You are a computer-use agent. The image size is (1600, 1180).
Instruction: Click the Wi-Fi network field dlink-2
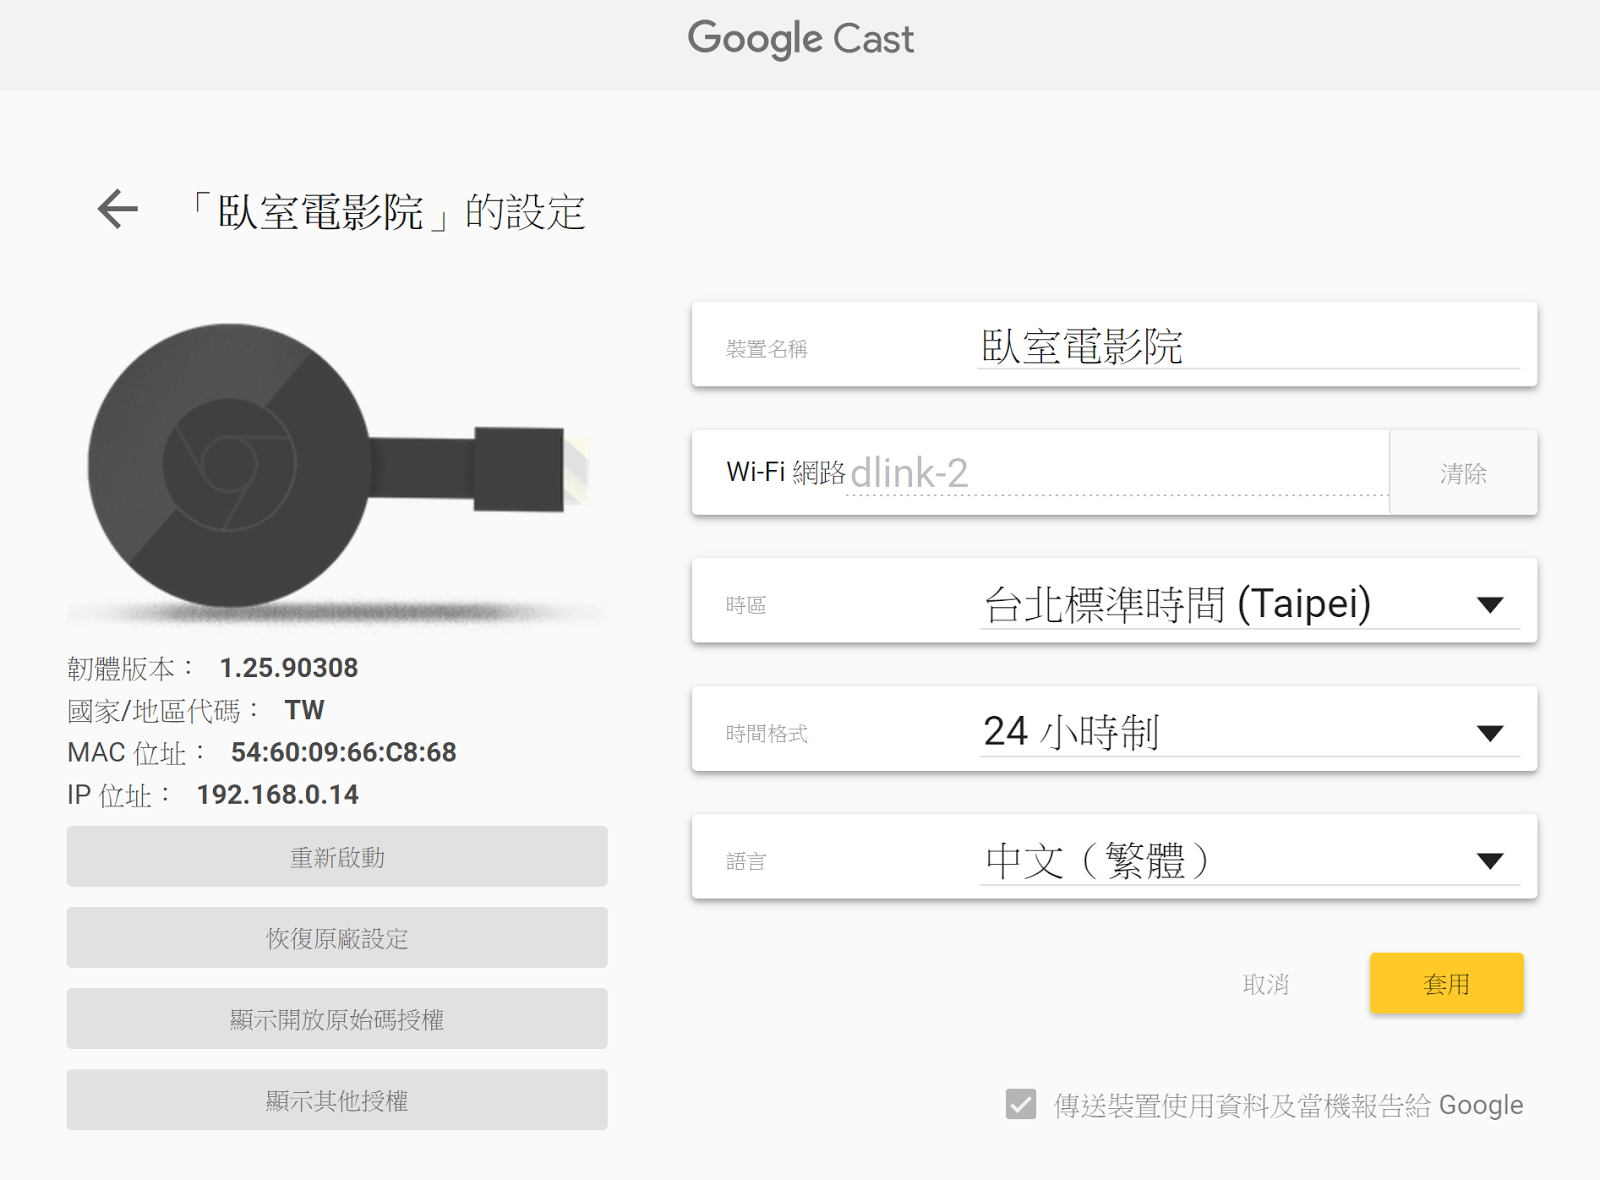[x=1100, y=474]
